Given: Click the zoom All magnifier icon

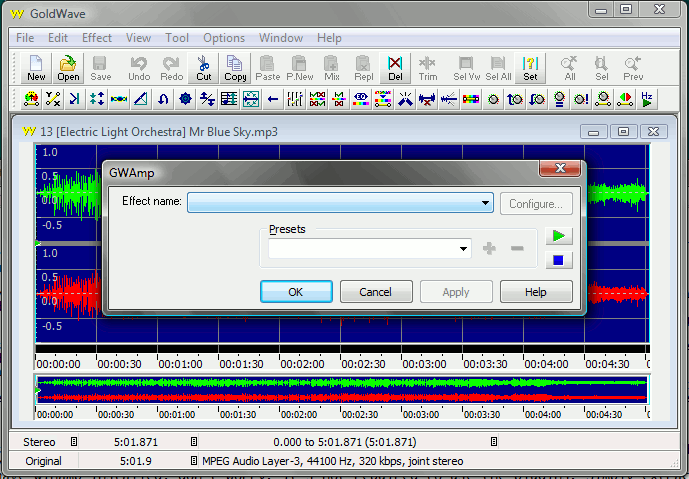Looking at the screenshot, I should coord(569,68).
